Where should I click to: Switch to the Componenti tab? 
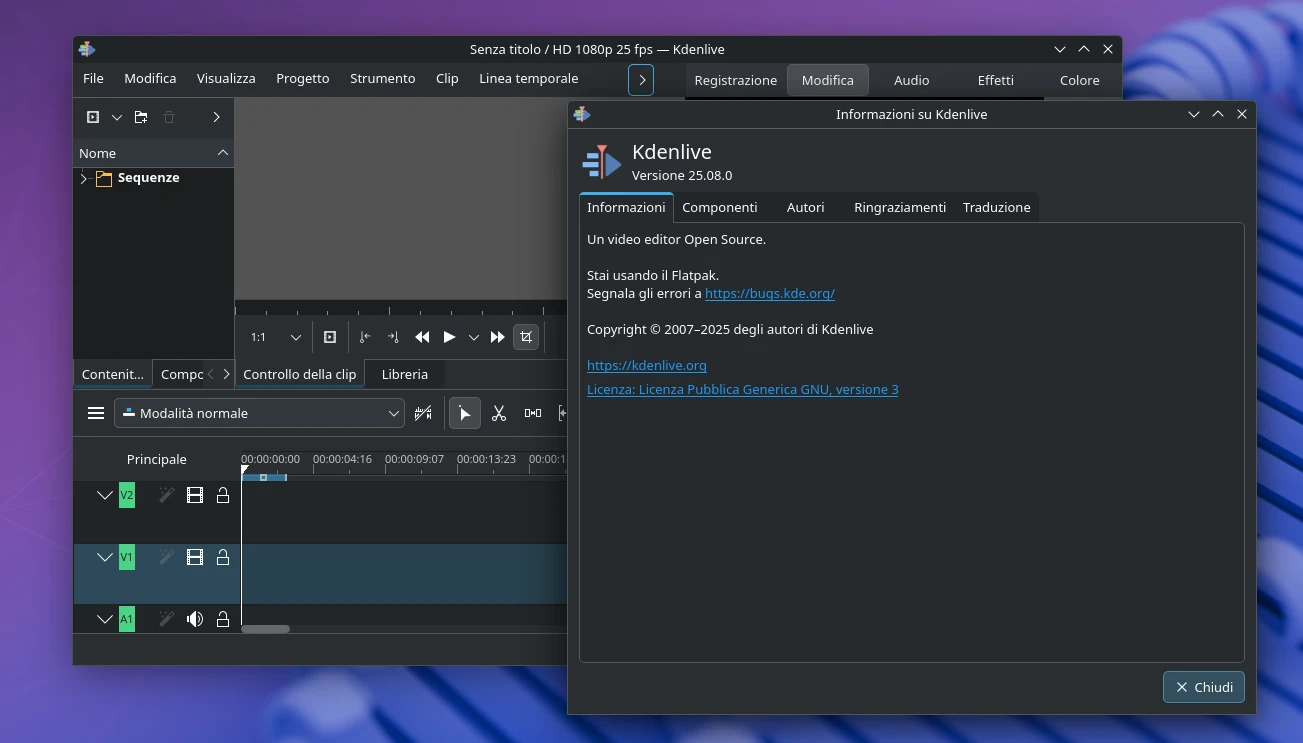pyautogui.click(x=720, y=207)
